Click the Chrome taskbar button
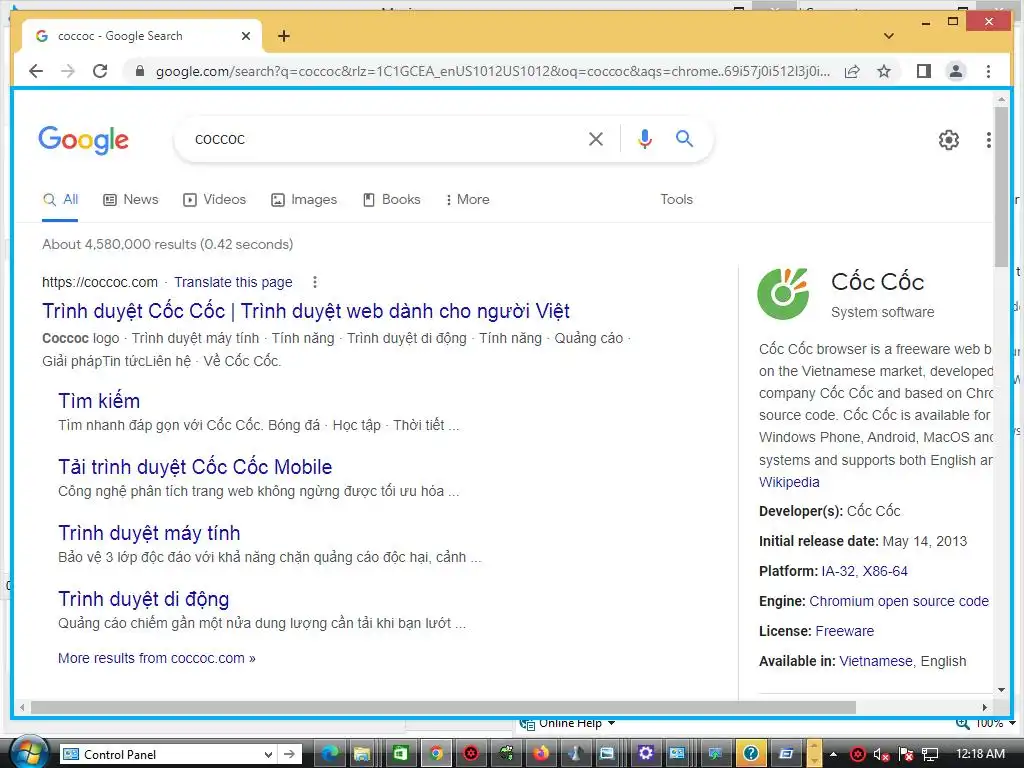The width and height of the screenshot is (1024, 768). pos(436,754)
